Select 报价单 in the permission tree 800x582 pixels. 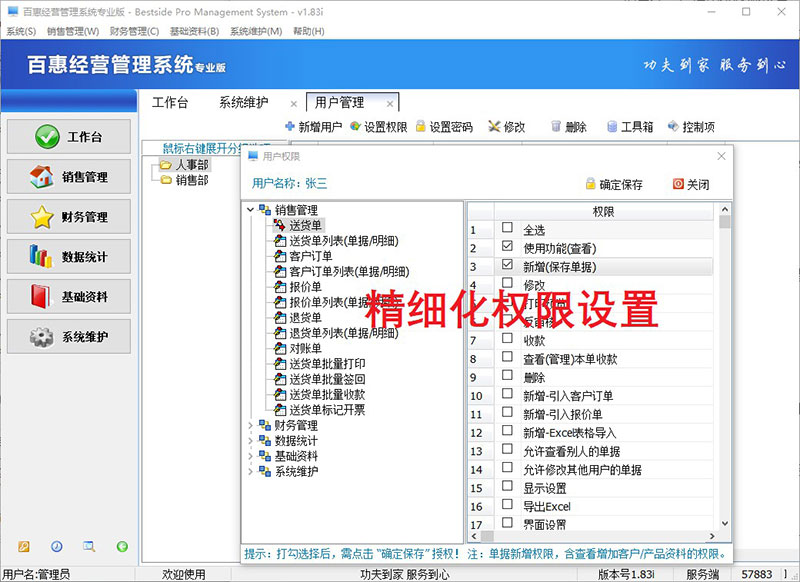305,287
